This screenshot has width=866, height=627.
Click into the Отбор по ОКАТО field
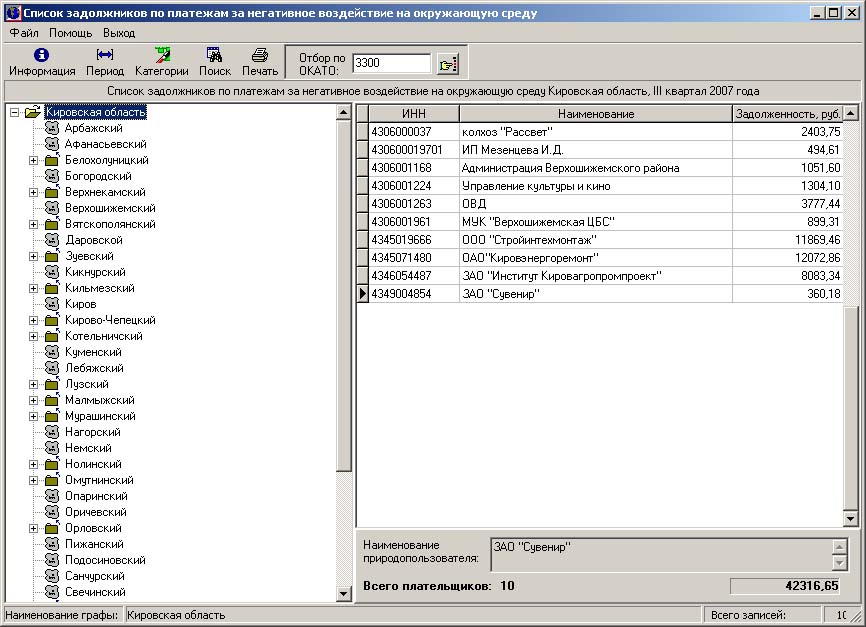point(391,63)
